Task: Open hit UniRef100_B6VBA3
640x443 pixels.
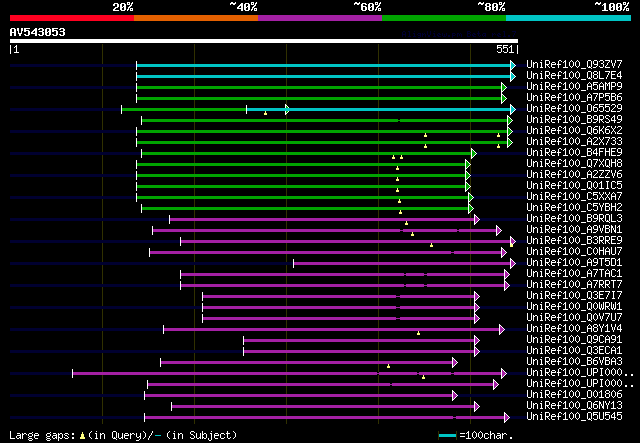Action: tap(574, 362)
